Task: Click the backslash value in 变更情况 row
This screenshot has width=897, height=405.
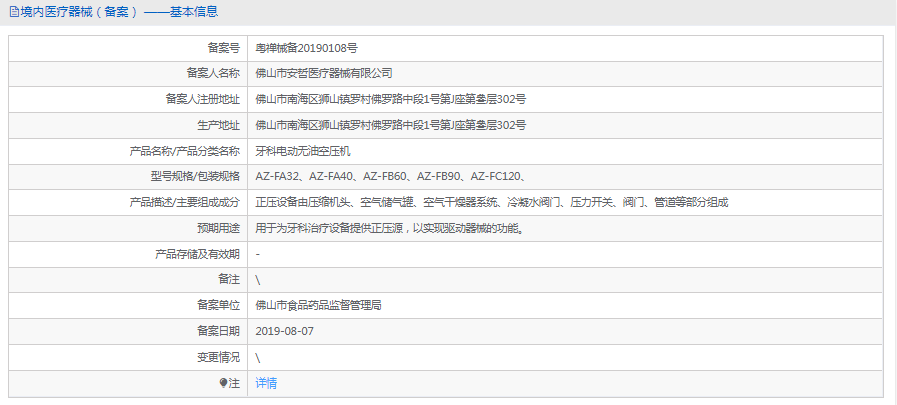Action: [258, 358]
